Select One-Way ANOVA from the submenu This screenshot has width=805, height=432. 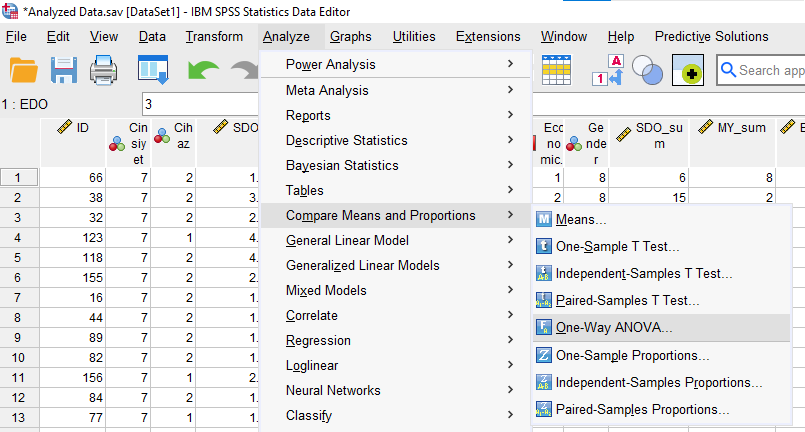click(614, 327)
